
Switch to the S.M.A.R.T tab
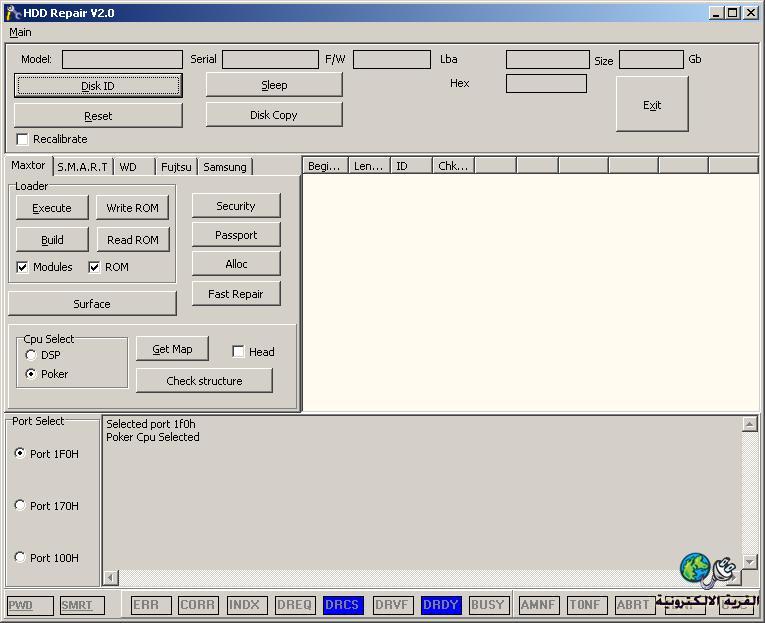[82, 167]
